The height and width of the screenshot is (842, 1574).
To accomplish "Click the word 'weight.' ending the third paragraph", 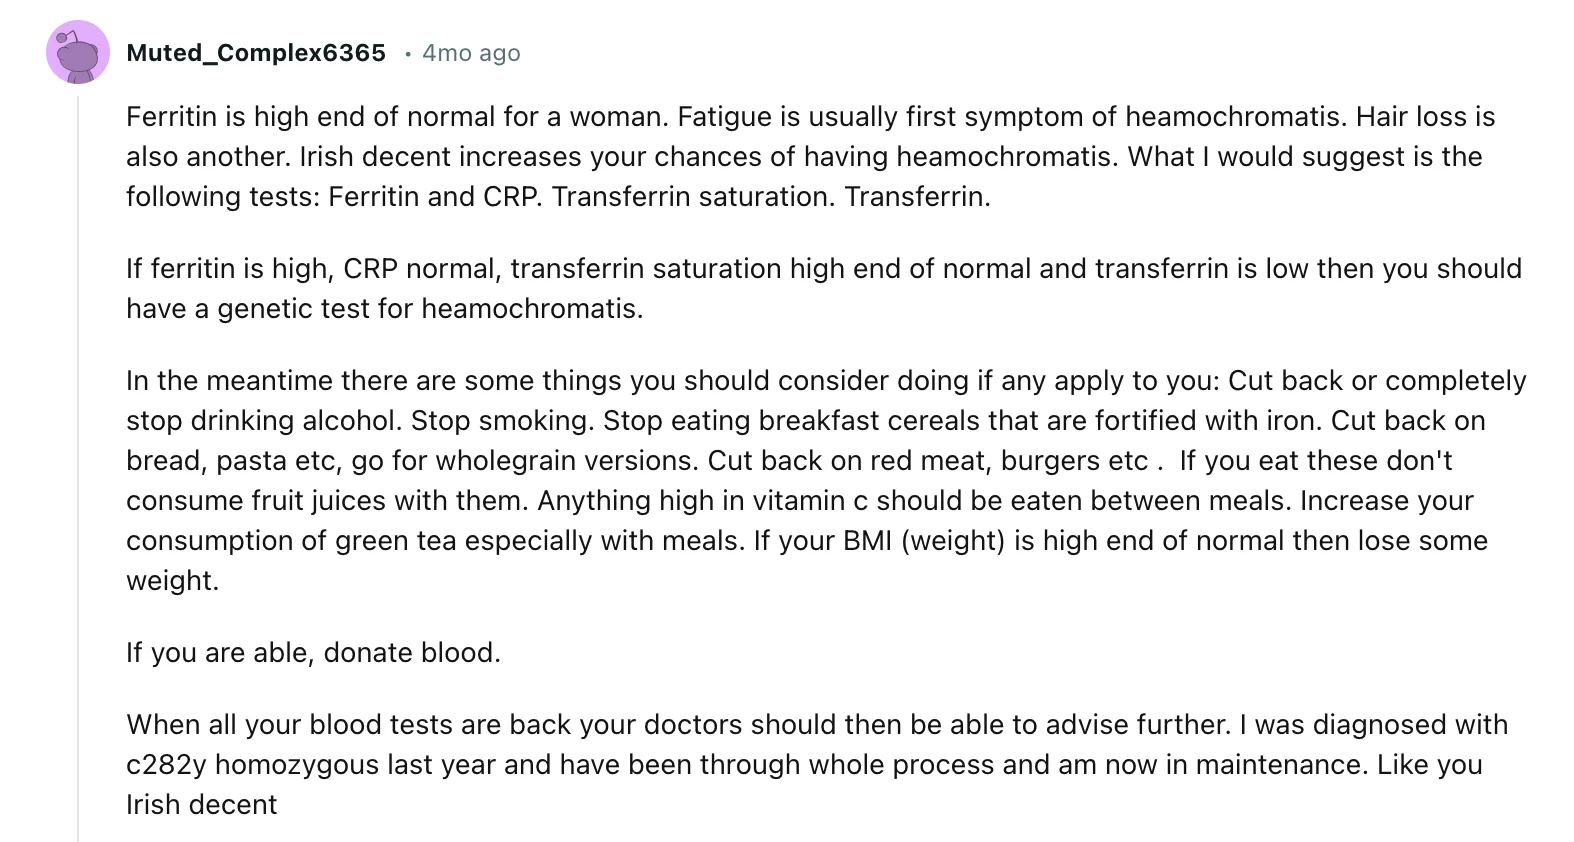I will 172,581.
